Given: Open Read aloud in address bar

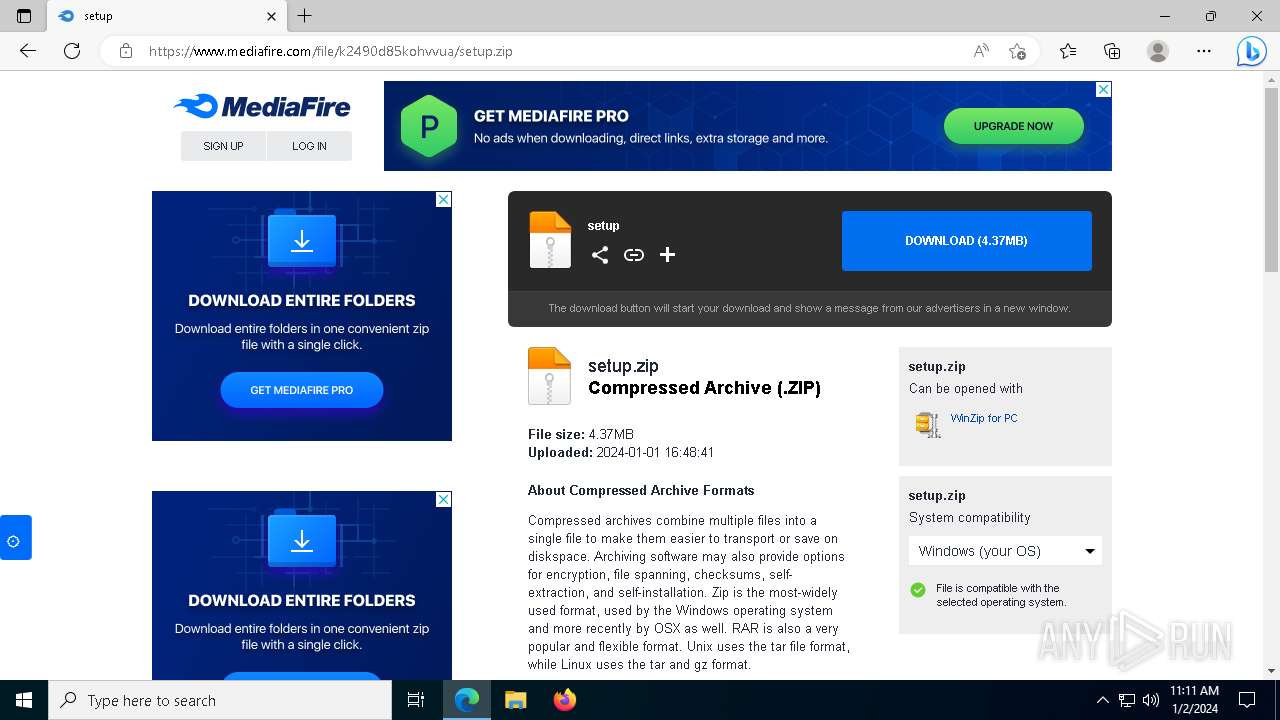Looking at the screenshot, I should pyautogui.click(x=981, y=51).
